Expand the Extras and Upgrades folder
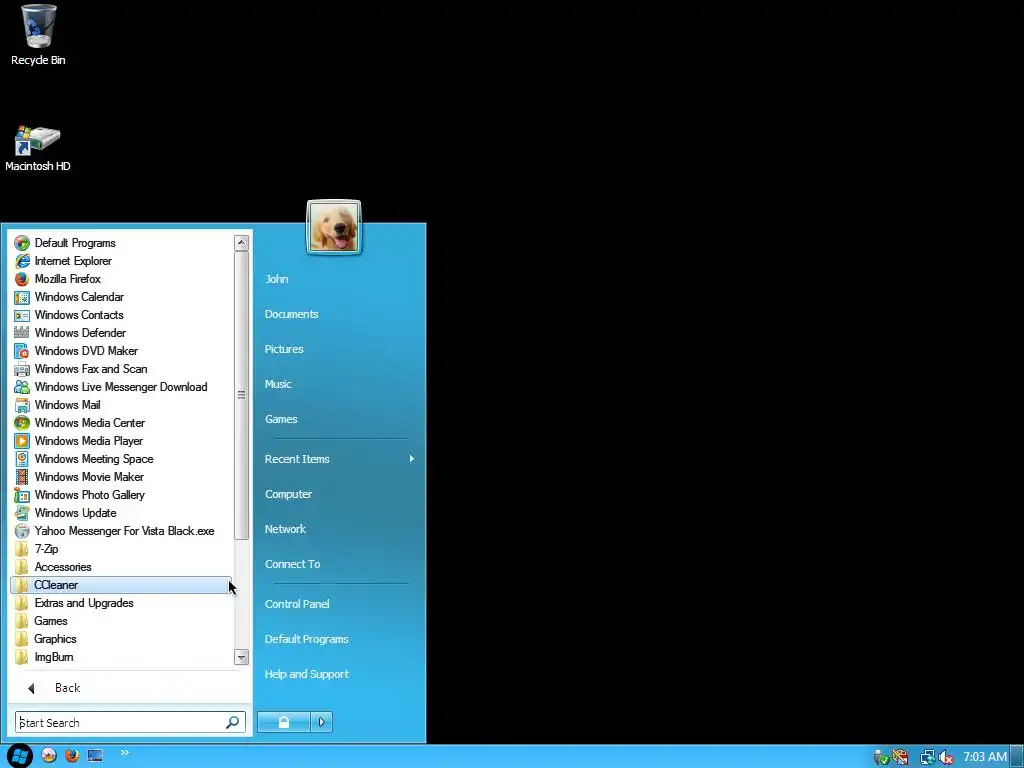 coord(121,603)
